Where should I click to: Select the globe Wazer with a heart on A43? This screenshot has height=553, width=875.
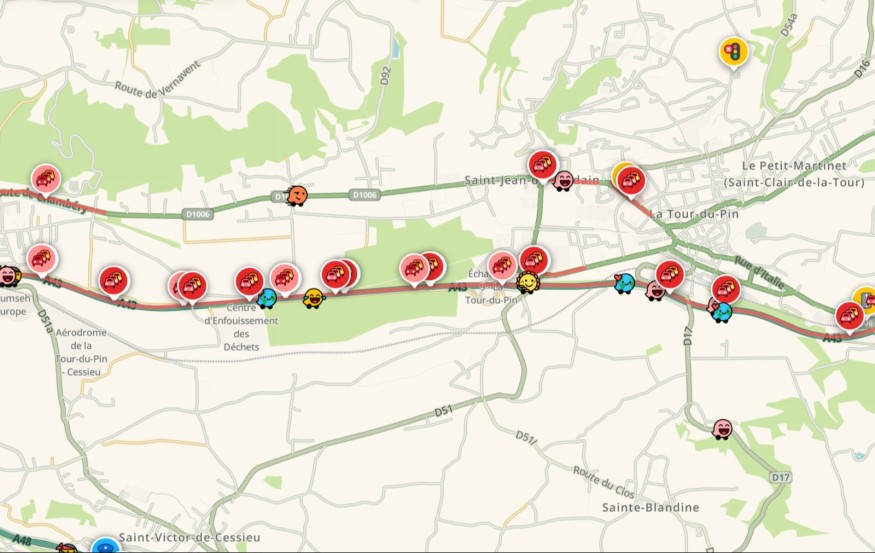coord(624,283)
